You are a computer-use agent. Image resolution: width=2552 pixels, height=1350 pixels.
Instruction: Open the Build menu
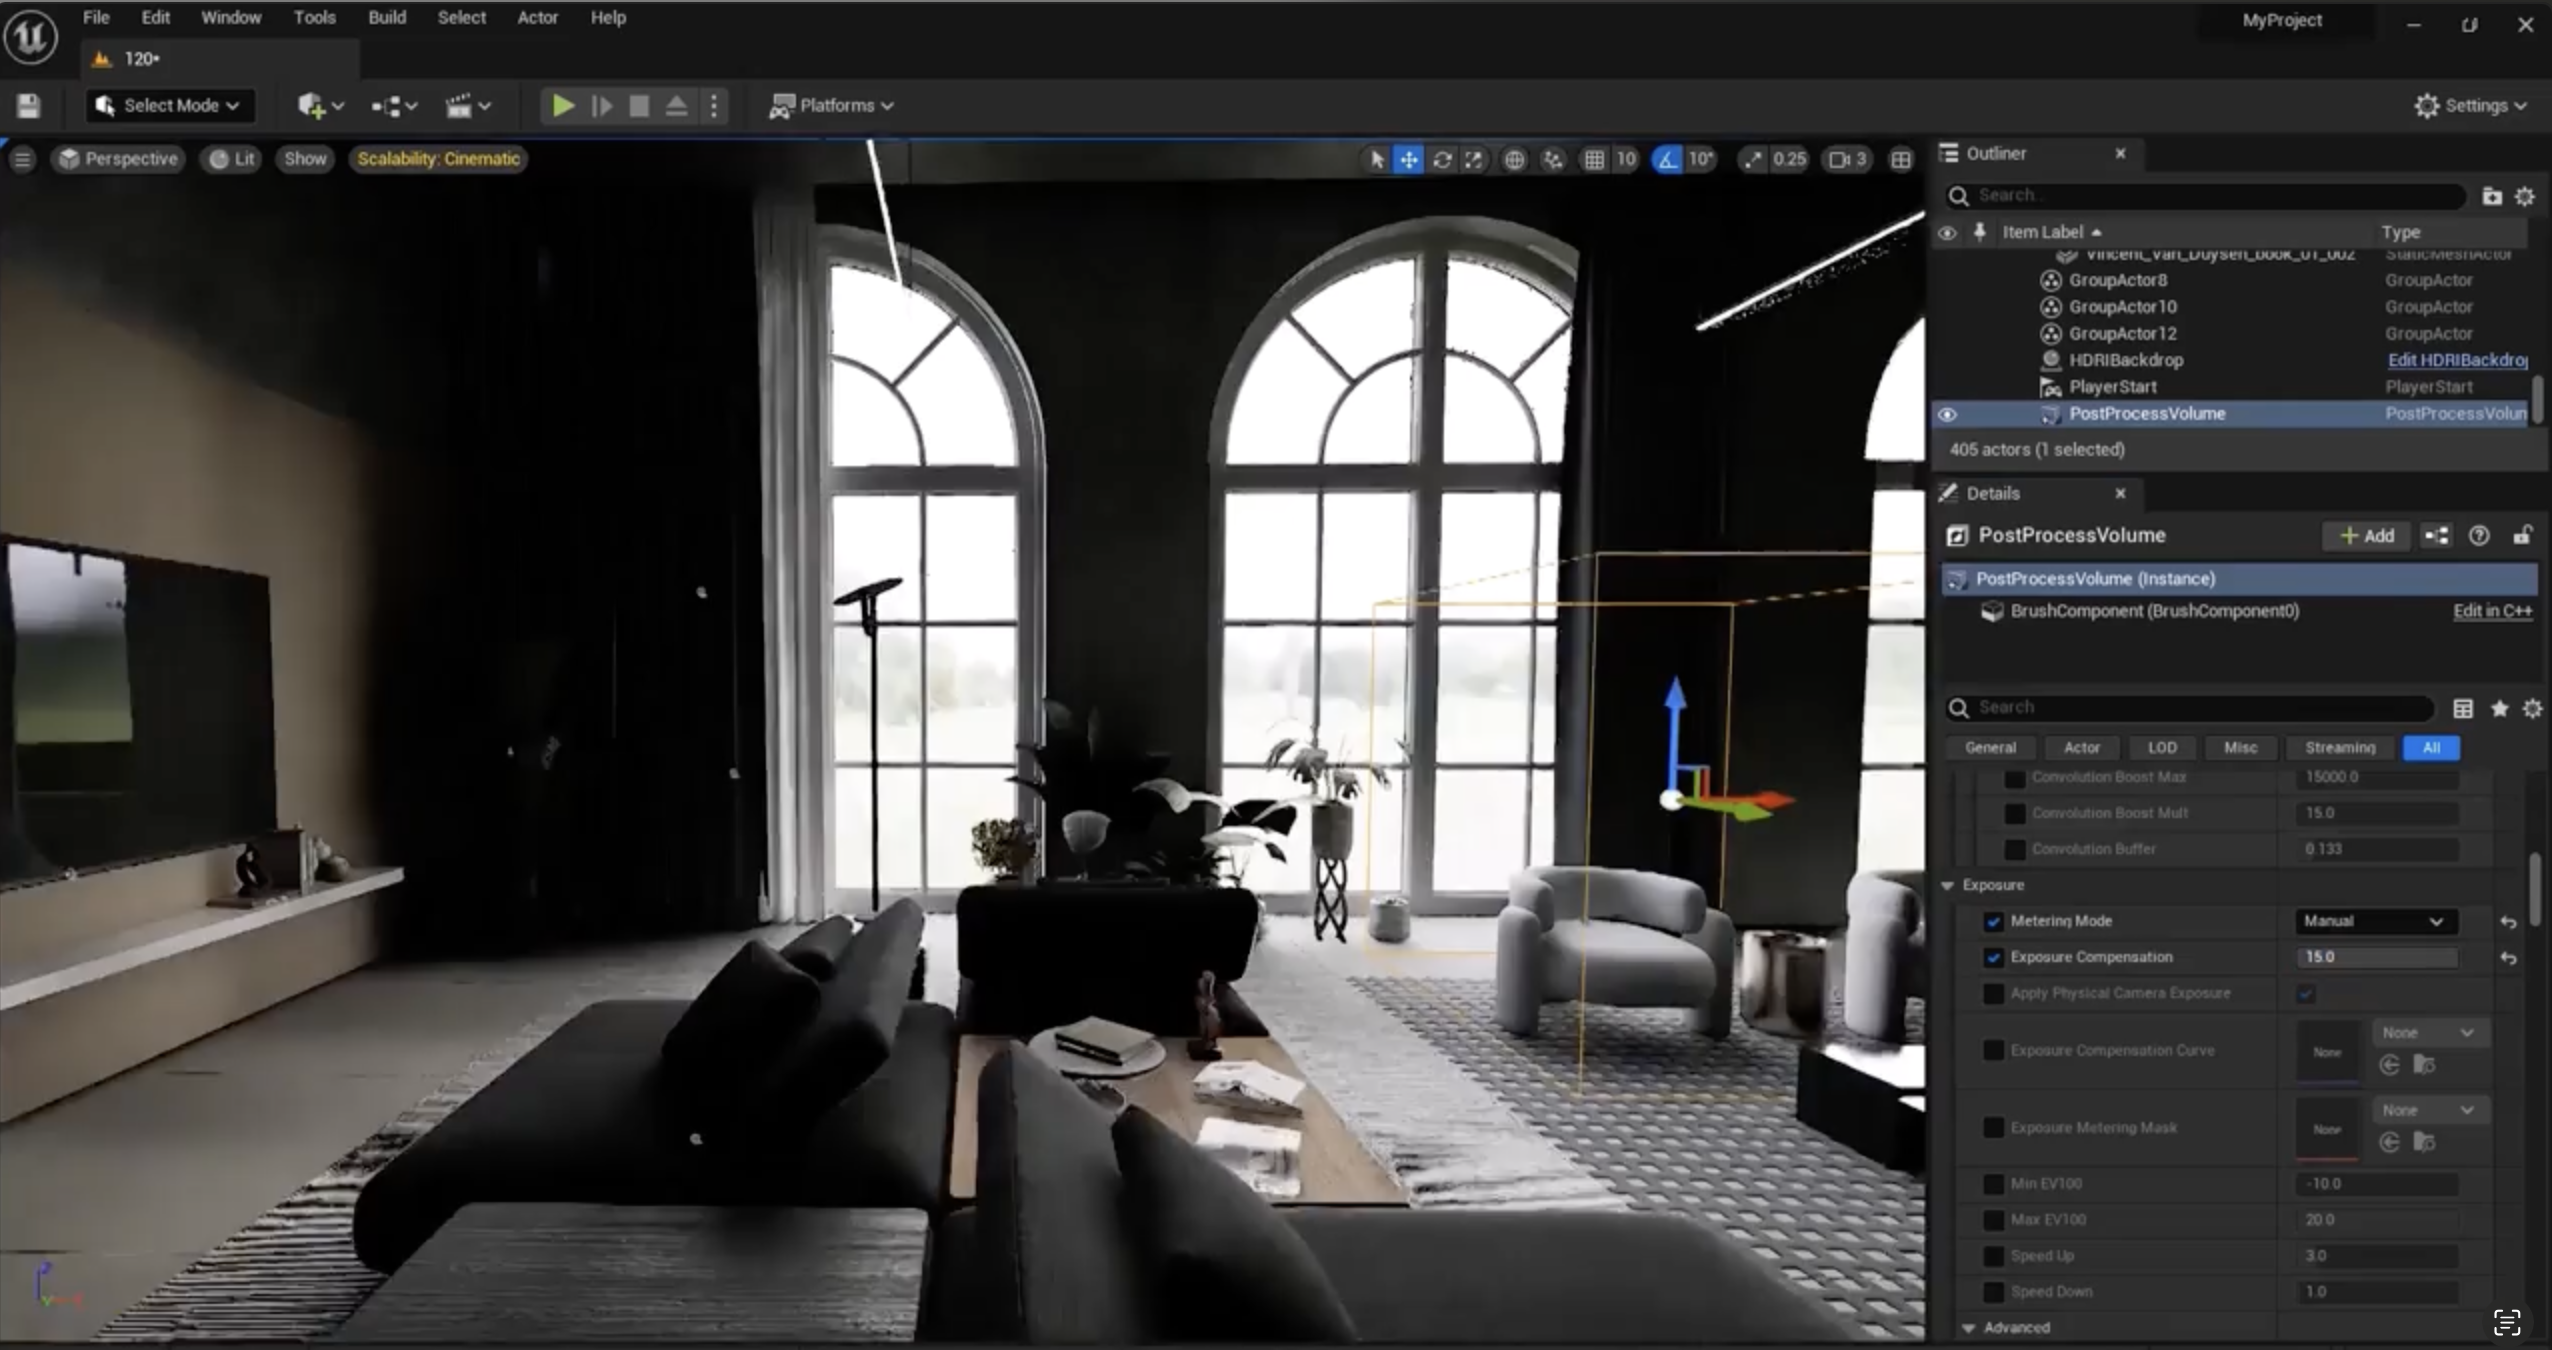point(386,18)
